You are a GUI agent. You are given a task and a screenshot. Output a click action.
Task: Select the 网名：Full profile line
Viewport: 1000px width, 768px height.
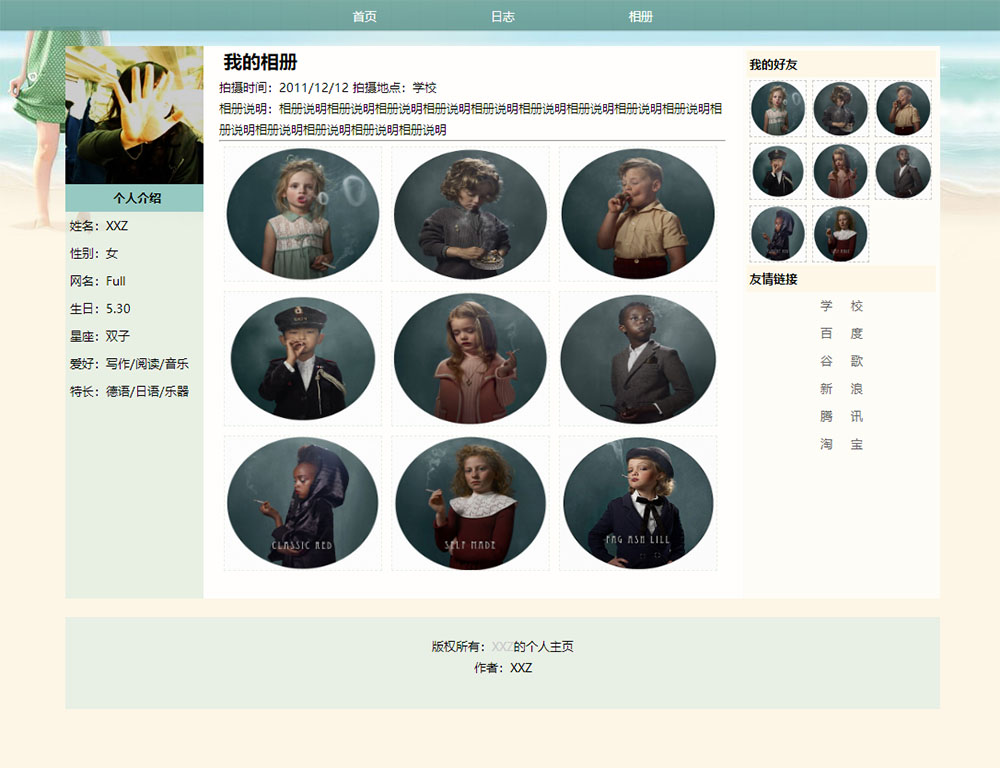coord(98,281)
